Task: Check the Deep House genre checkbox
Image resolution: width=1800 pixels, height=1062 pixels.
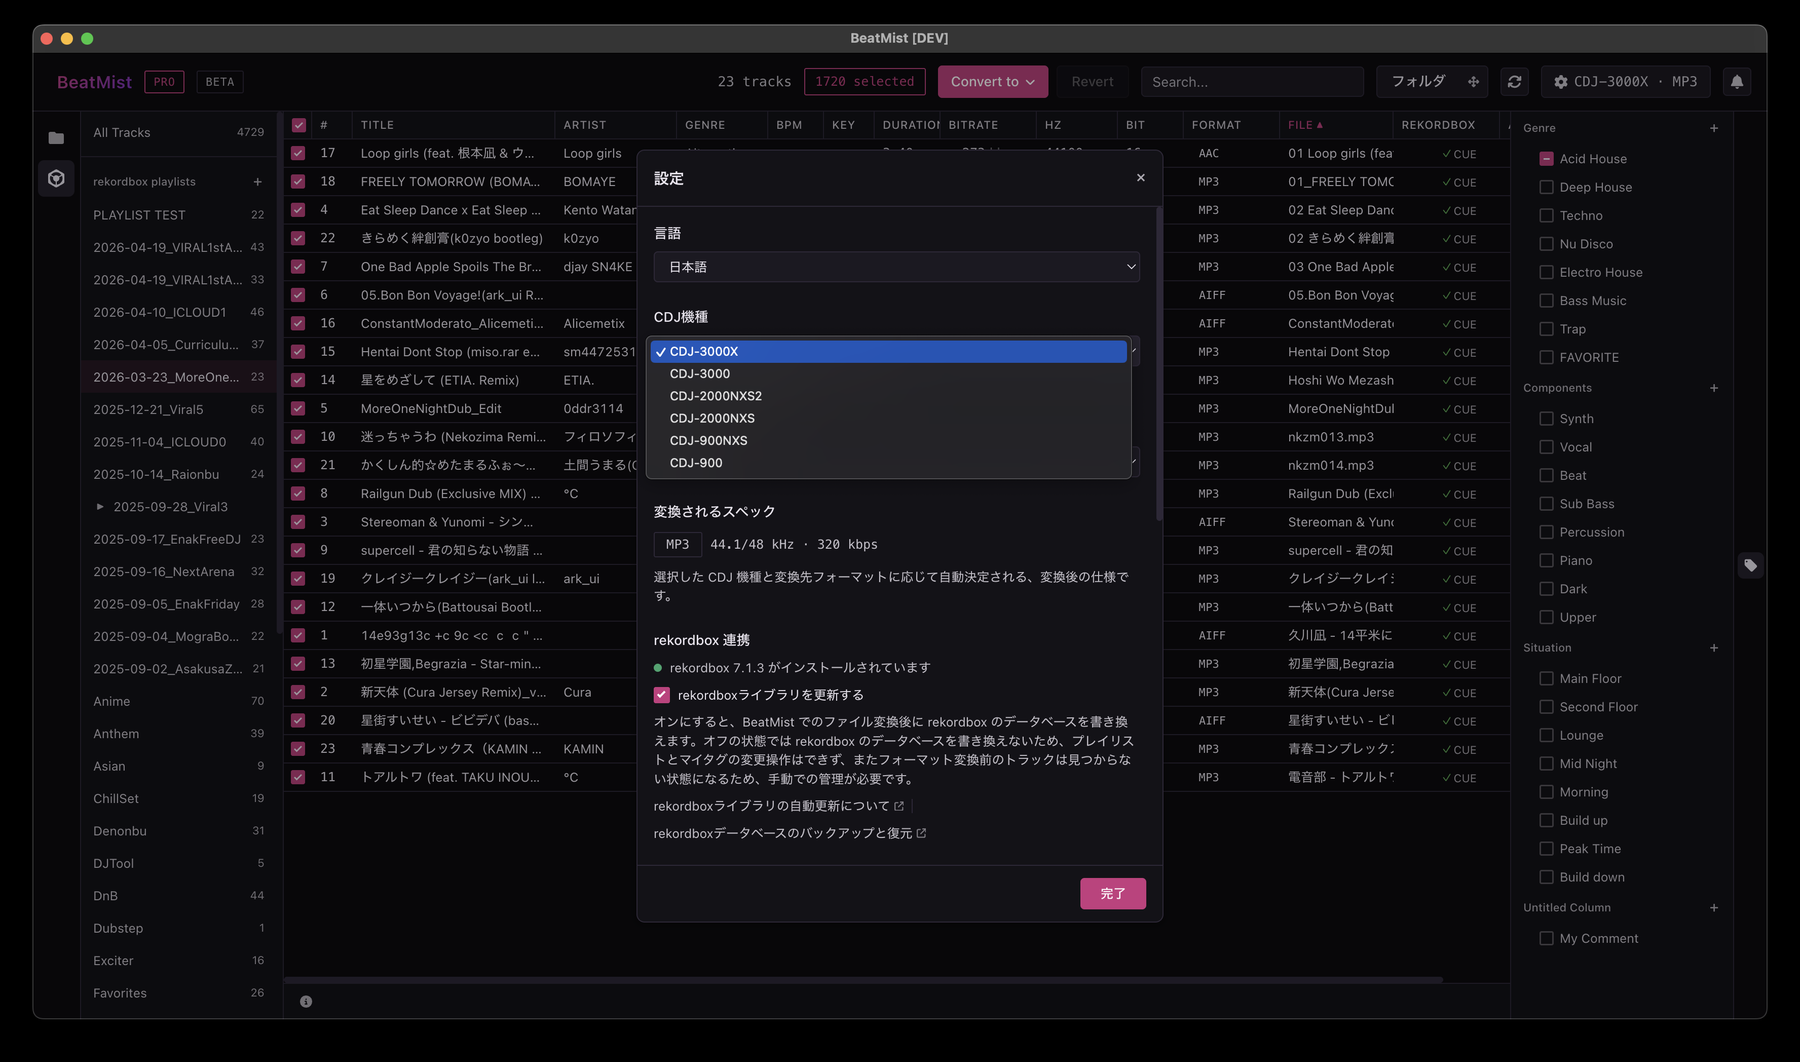Action: pyautogui.click(x=1546, y=187)
